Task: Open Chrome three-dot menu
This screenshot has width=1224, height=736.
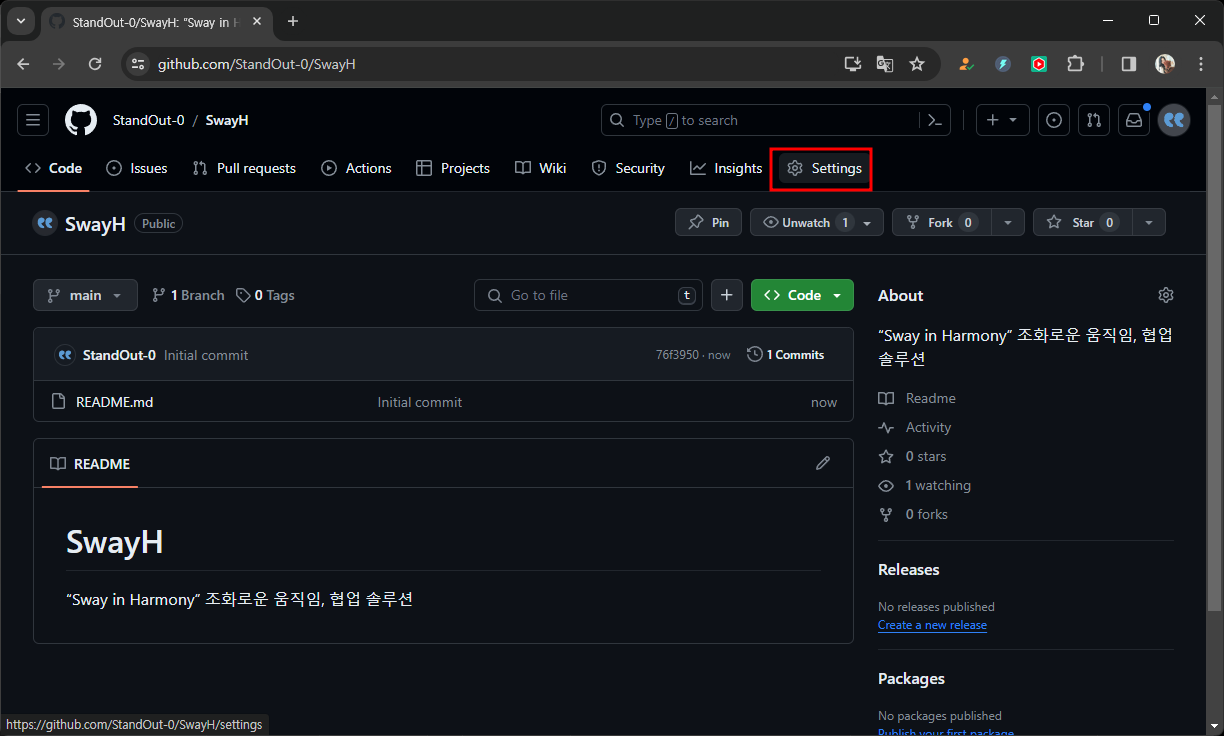Action: tap(1201, 64)
